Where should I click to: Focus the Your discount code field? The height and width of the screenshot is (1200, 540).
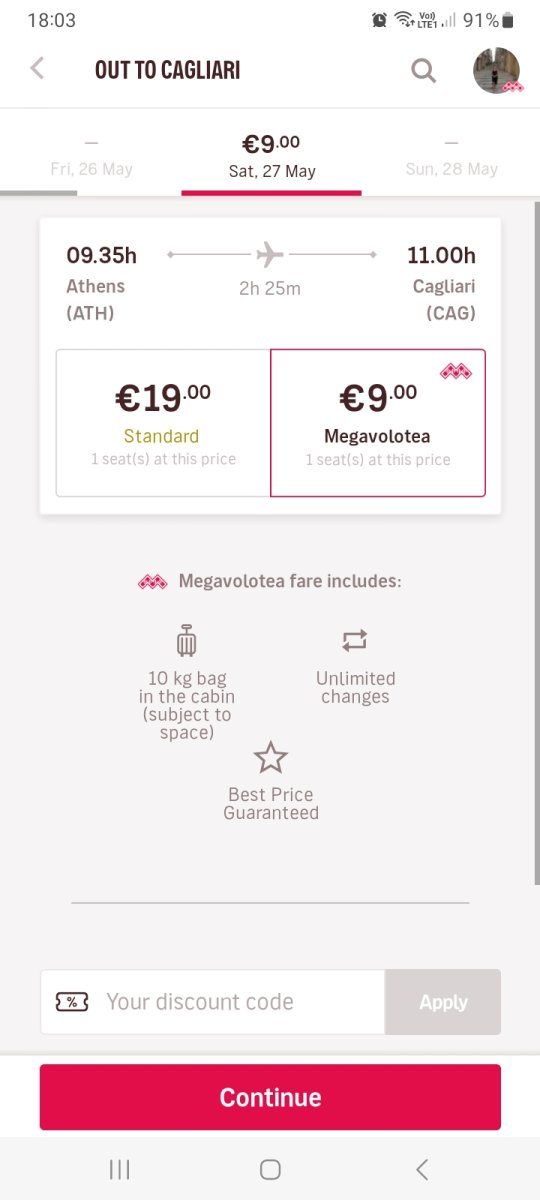213,1002
